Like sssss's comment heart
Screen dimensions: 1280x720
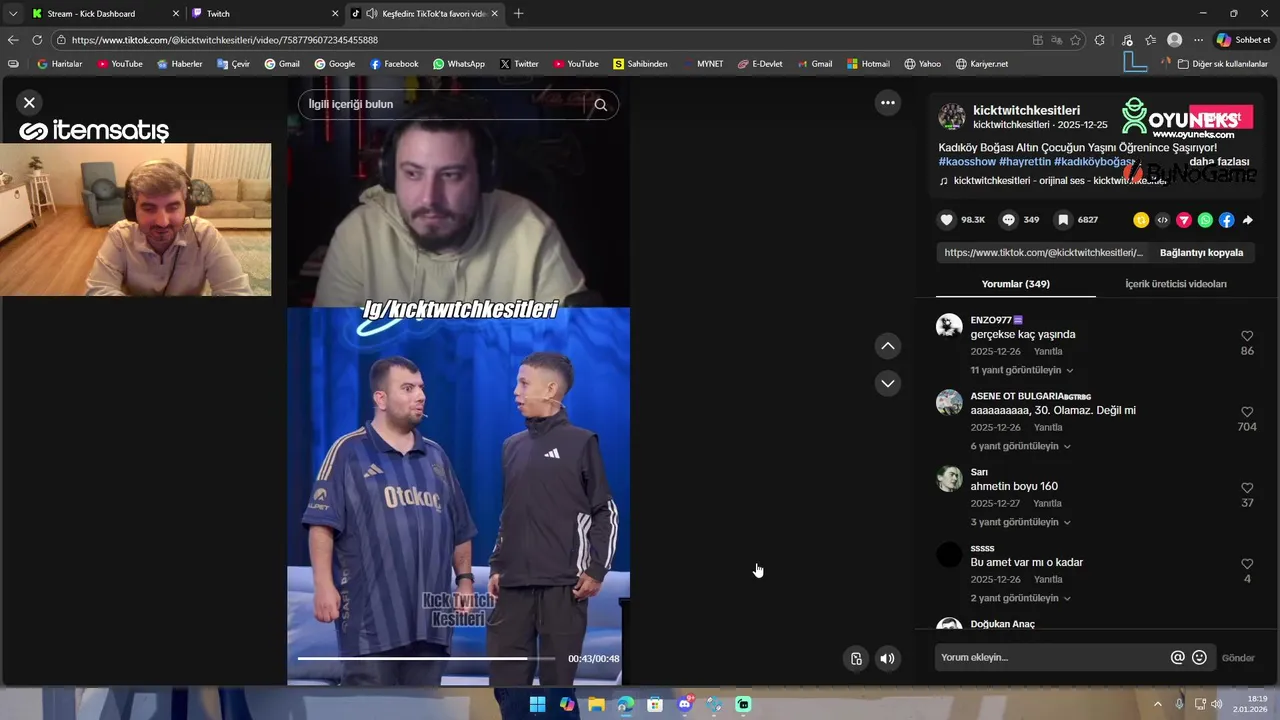point(1247,564)
